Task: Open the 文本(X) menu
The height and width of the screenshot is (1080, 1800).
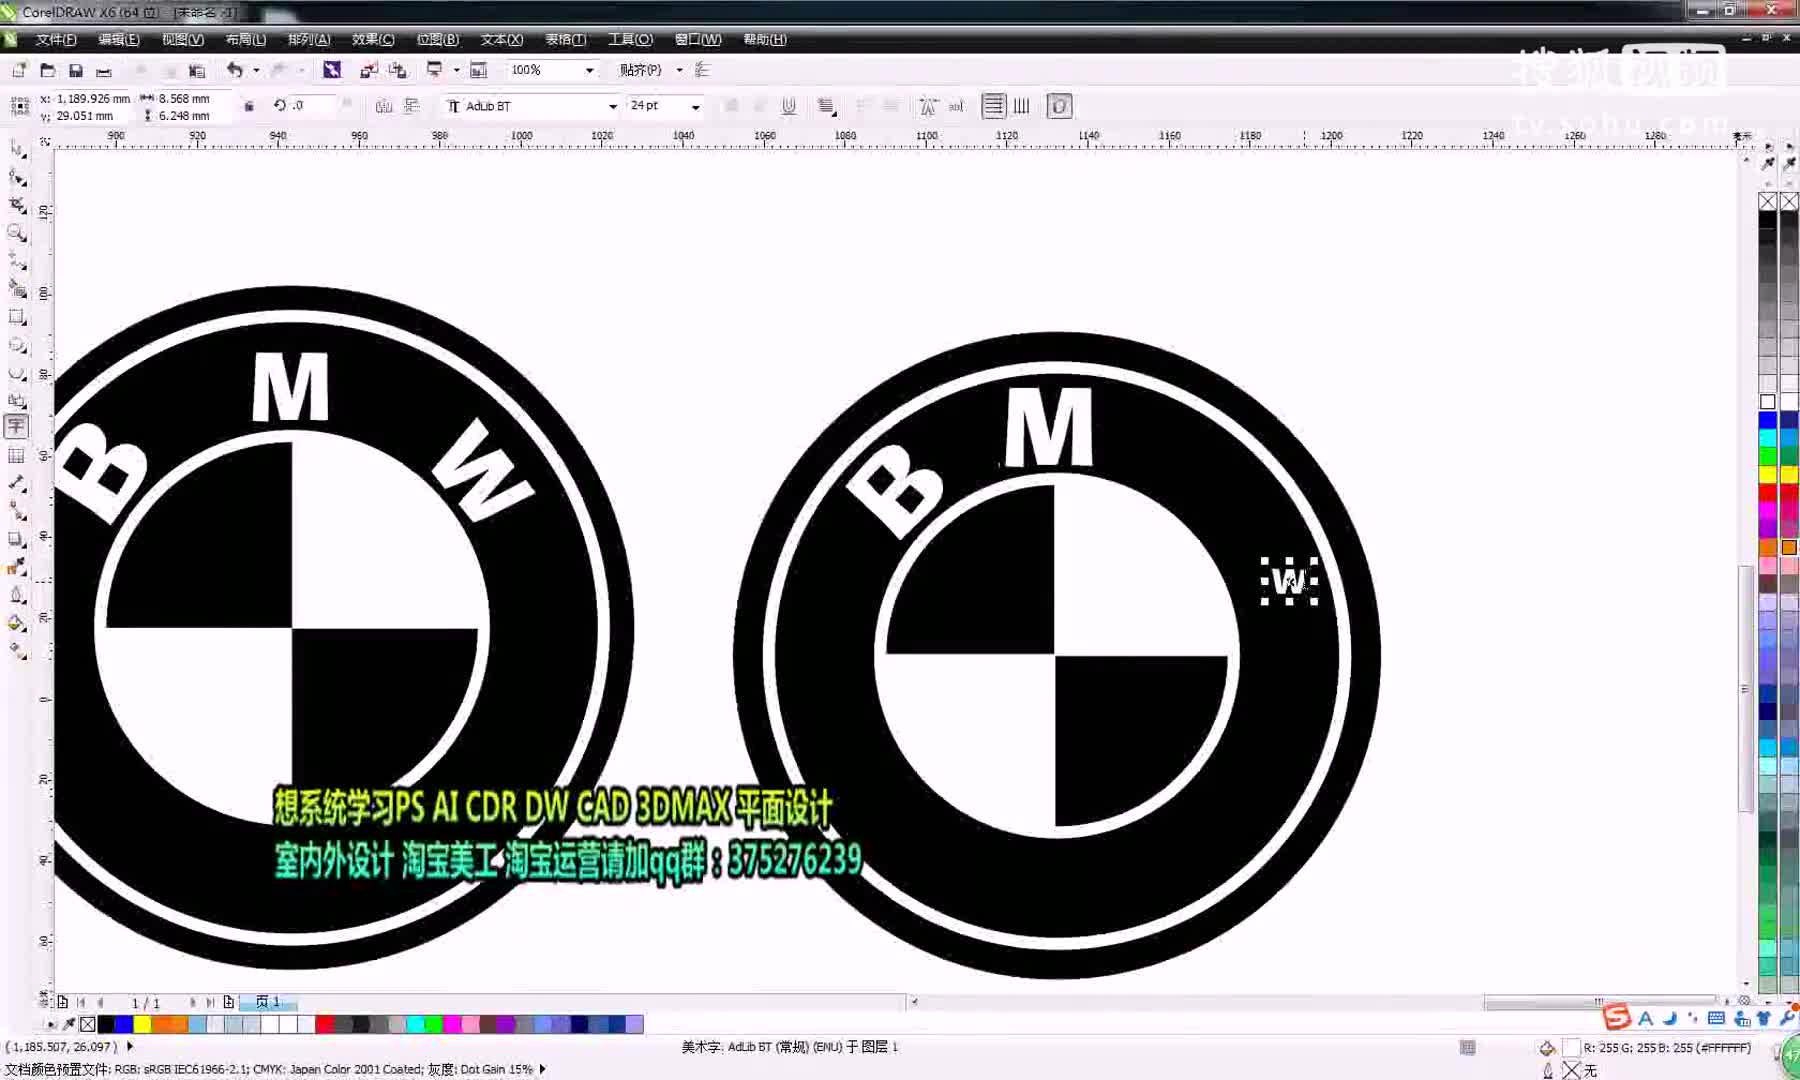Action: pos(502,40)
